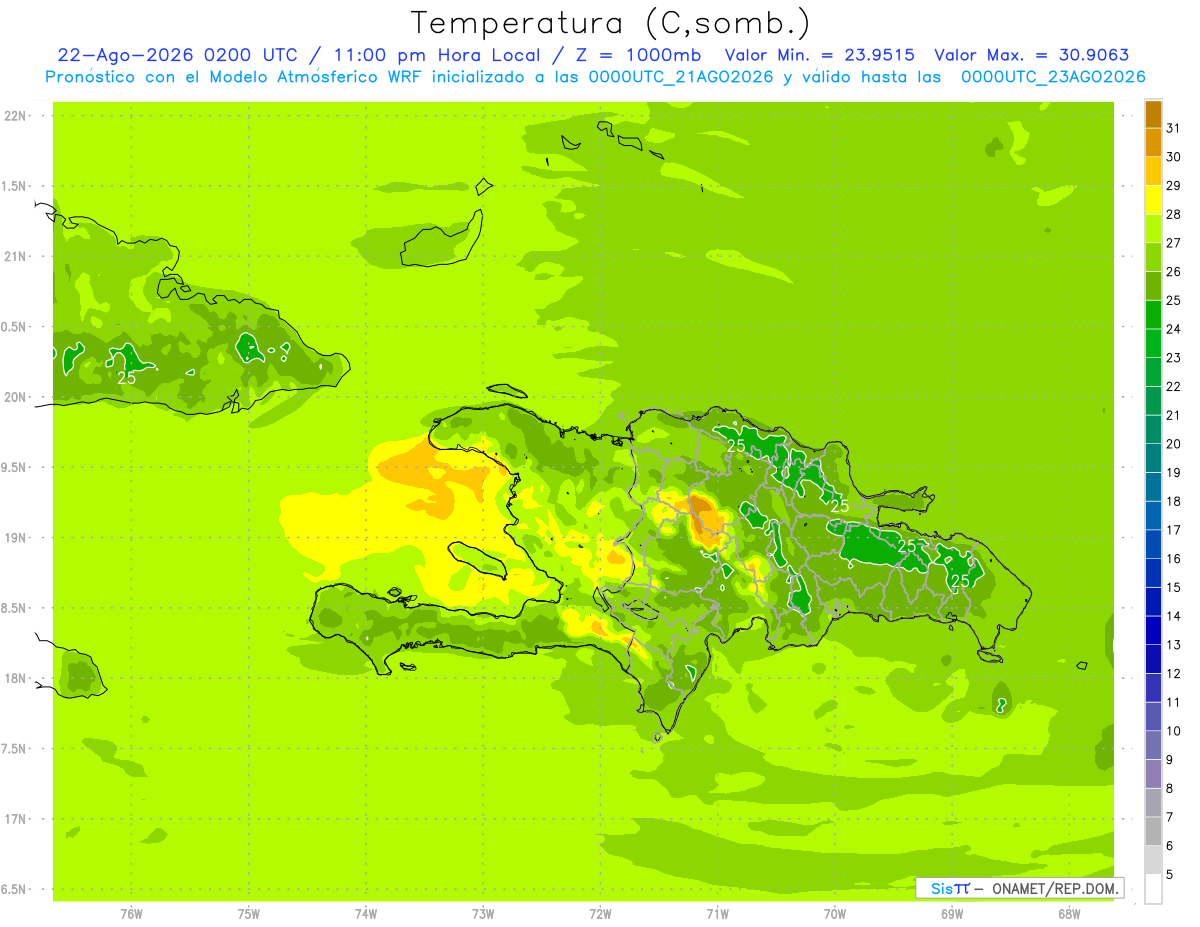Click the '70W' longitude axis label
The width and height of the screenshot is (1200, 927).
[835, 914]
